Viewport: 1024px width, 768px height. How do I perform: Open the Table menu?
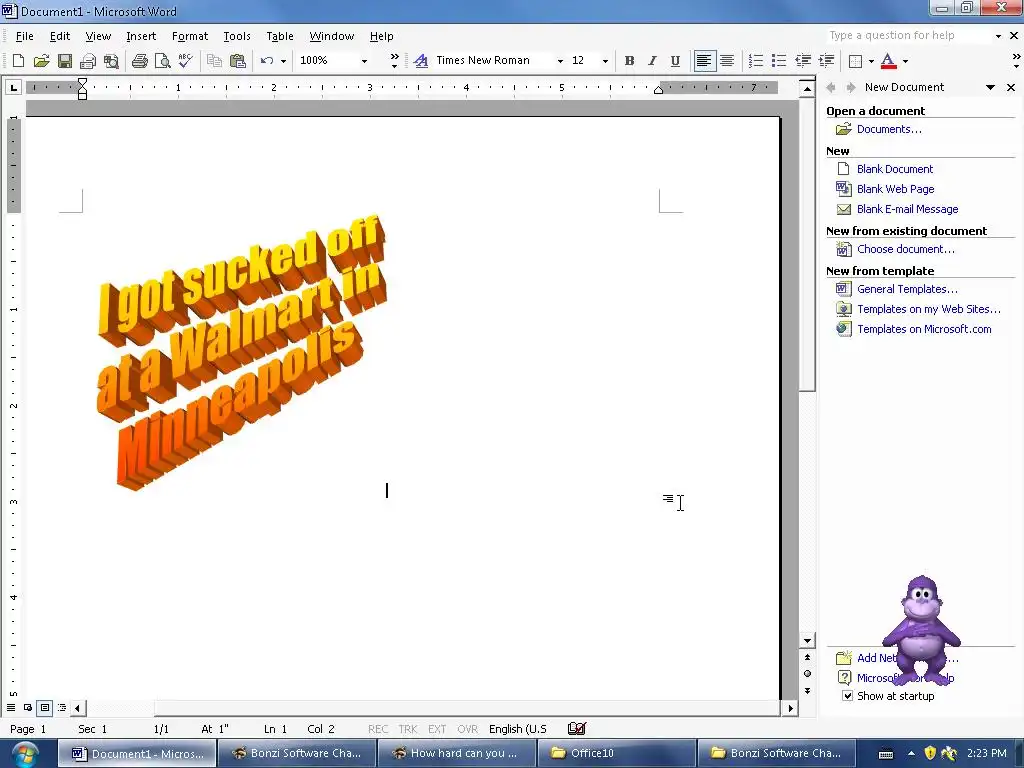point(280,36)
